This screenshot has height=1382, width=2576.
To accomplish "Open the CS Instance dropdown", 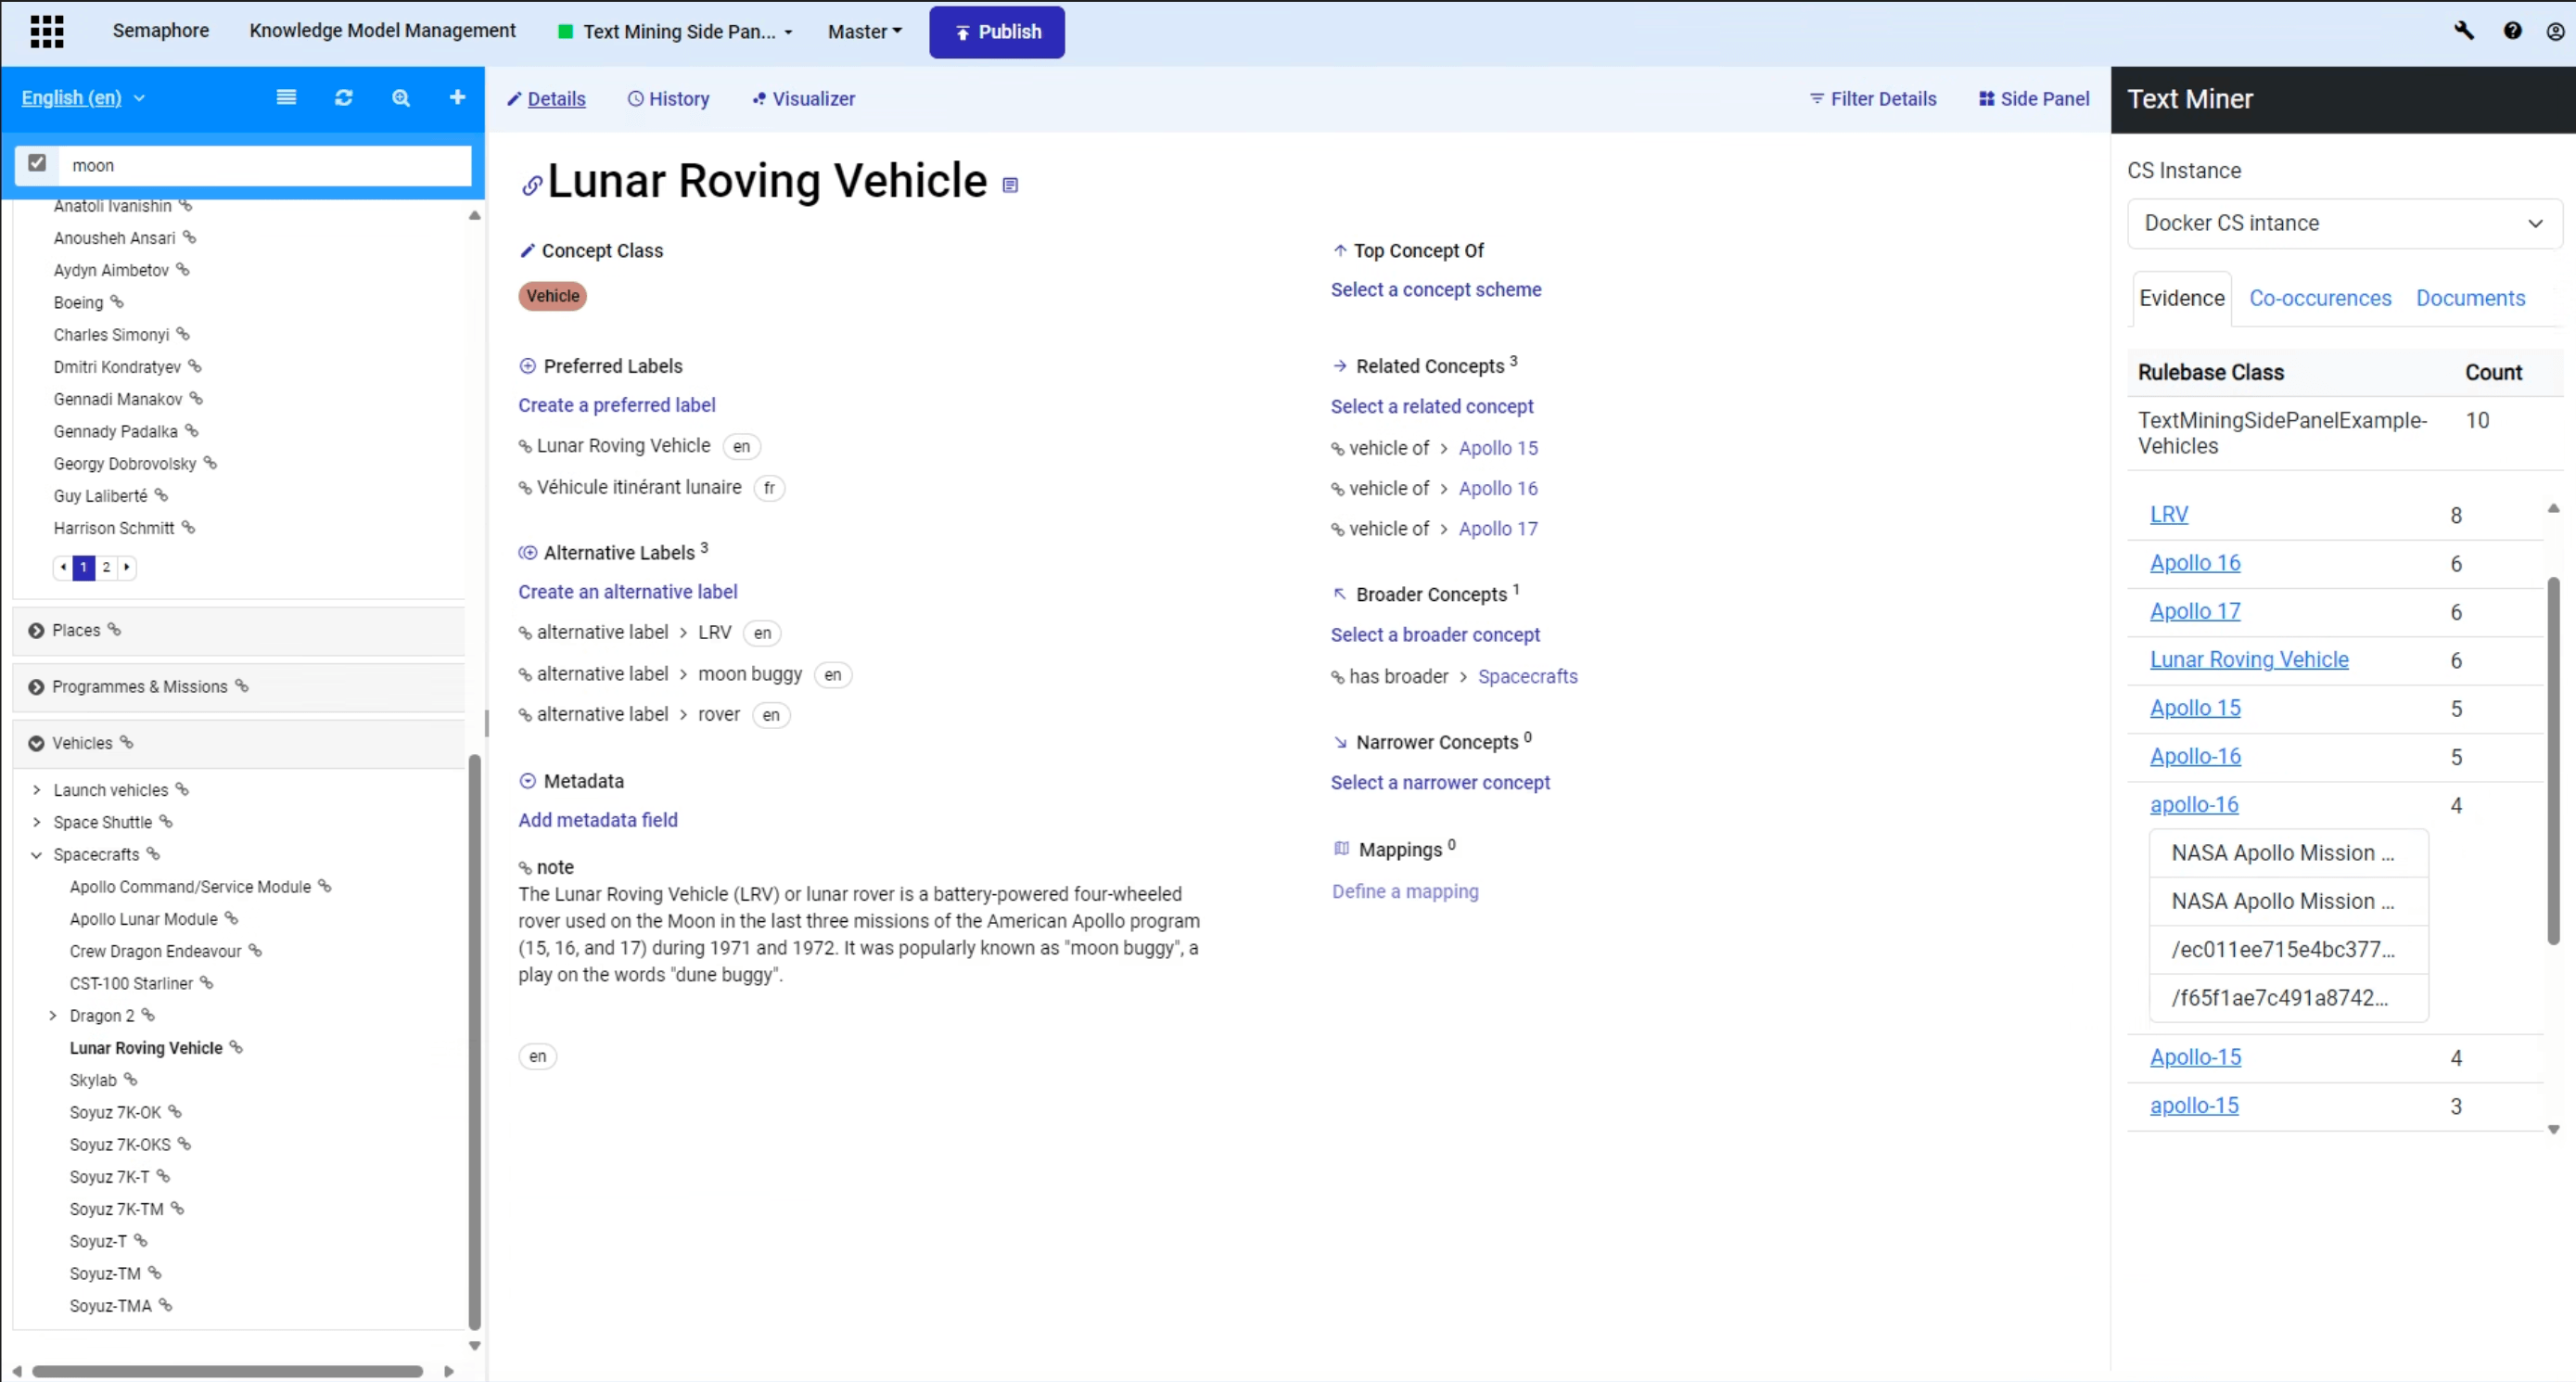I will [2343, 223].
